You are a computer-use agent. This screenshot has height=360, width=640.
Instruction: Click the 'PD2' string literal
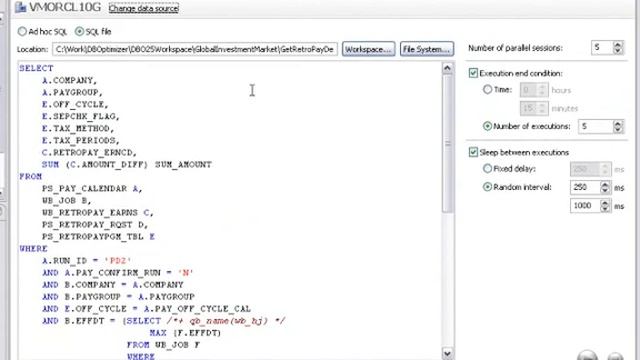(118, 260)
